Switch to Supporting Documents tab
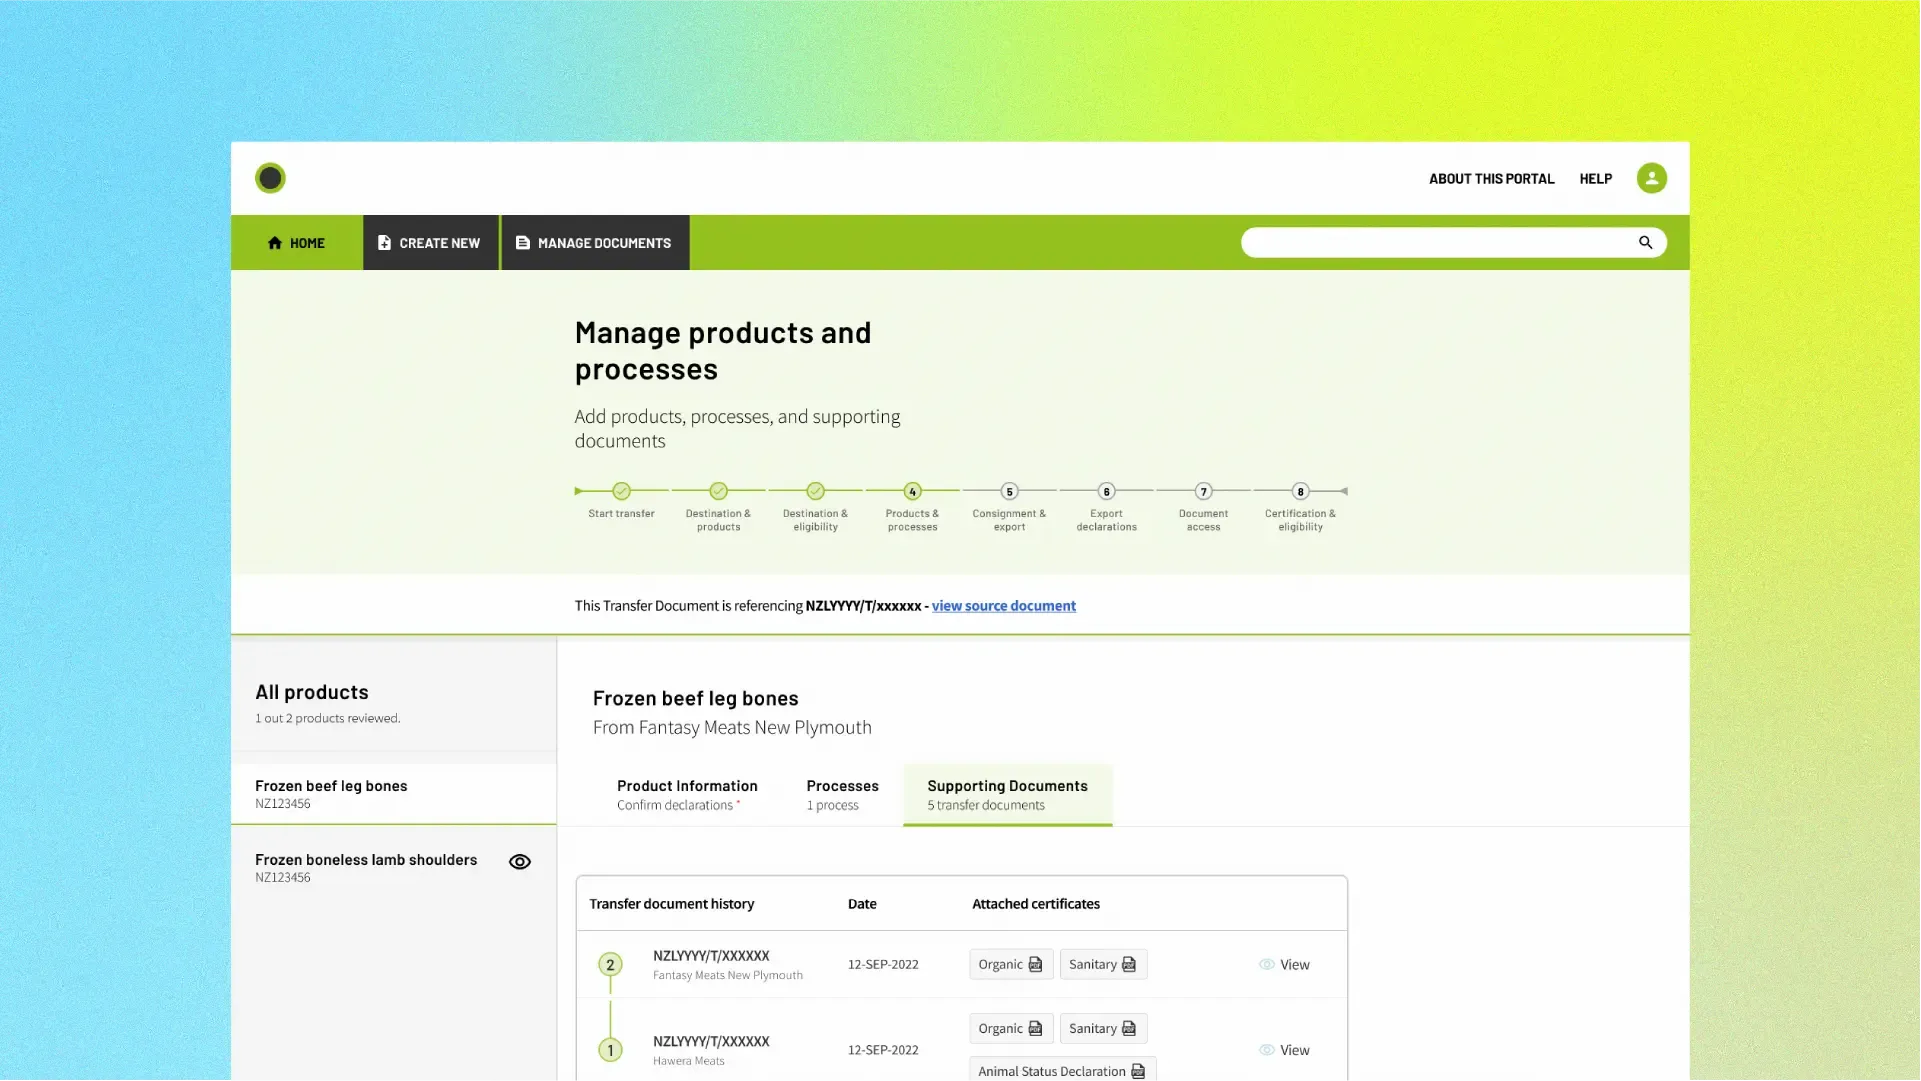 coord(1007,795)
